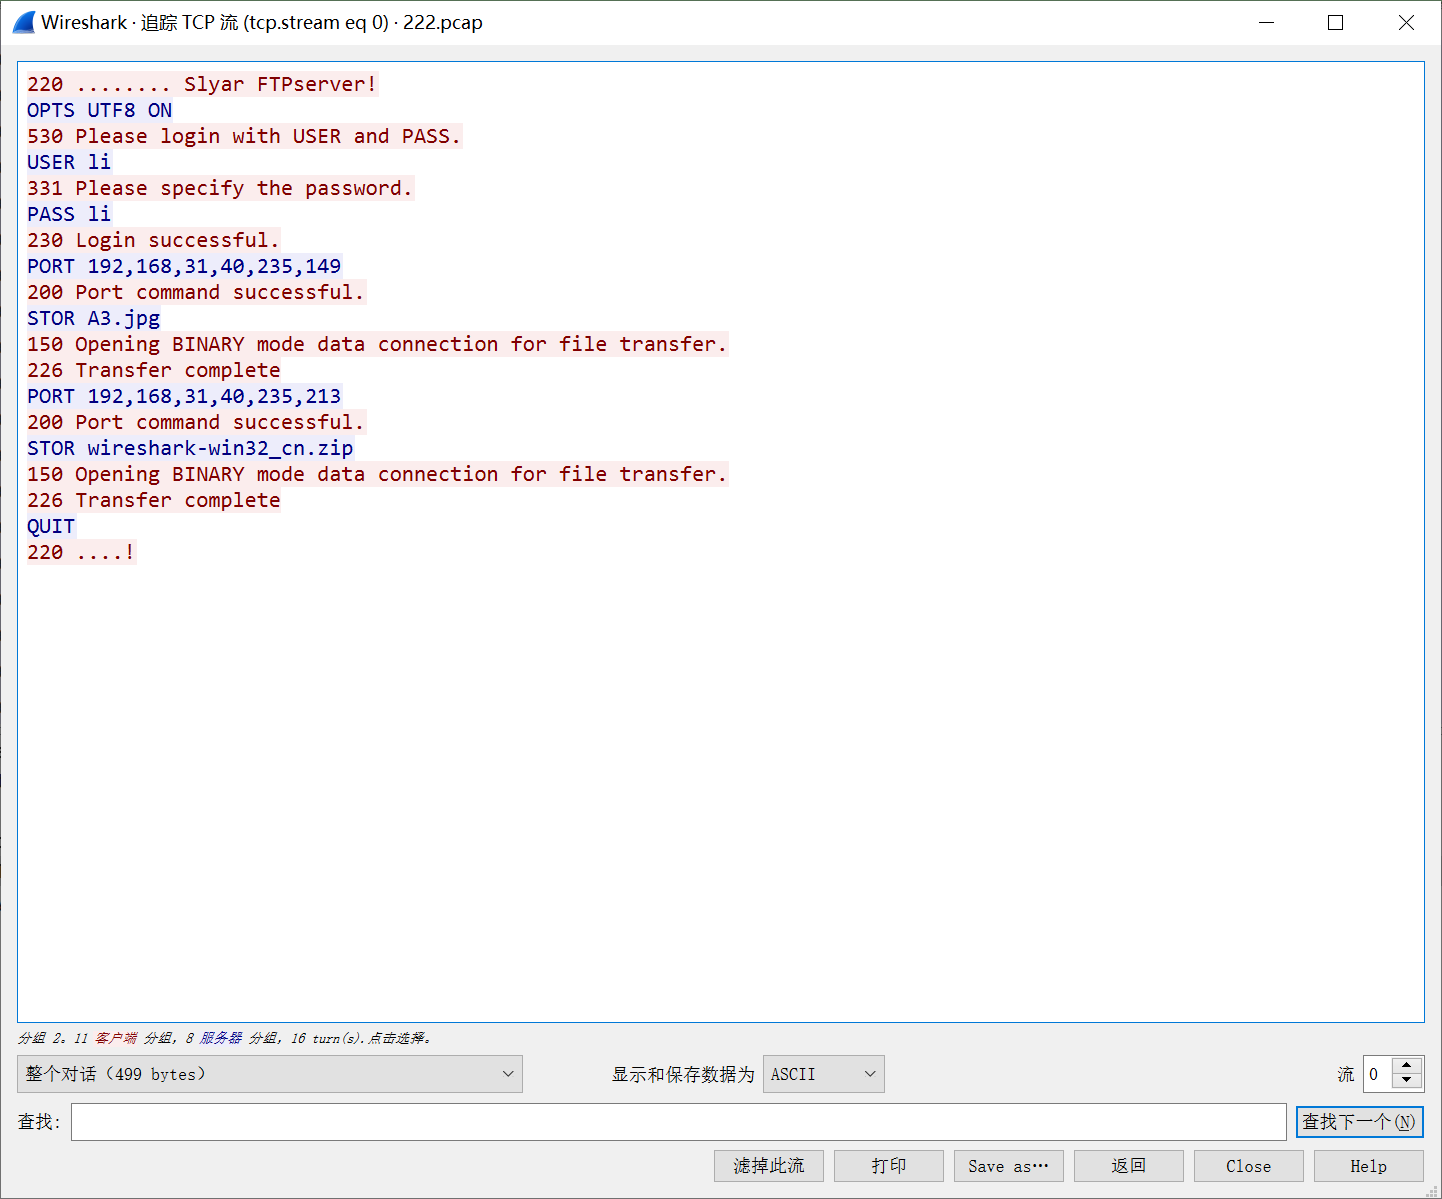
Task: Click '331 Please specify the password.' line
Action: pyautogui.click(x=220, y=188)
